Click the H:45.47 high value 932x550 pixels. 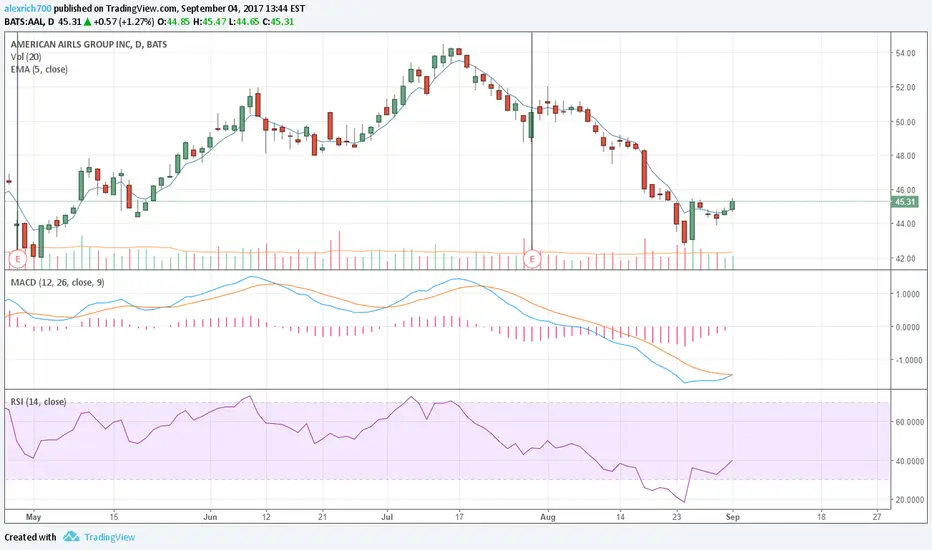tap(209, 22)
